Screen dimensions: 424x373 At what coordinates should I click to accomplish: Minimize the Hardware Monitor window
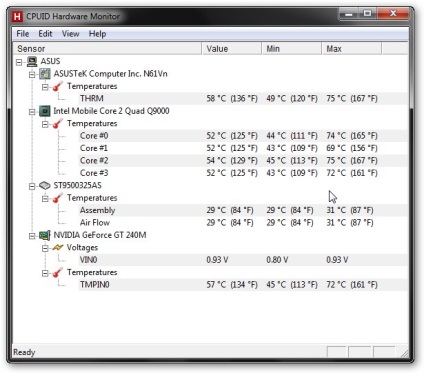tap(349, 14)
